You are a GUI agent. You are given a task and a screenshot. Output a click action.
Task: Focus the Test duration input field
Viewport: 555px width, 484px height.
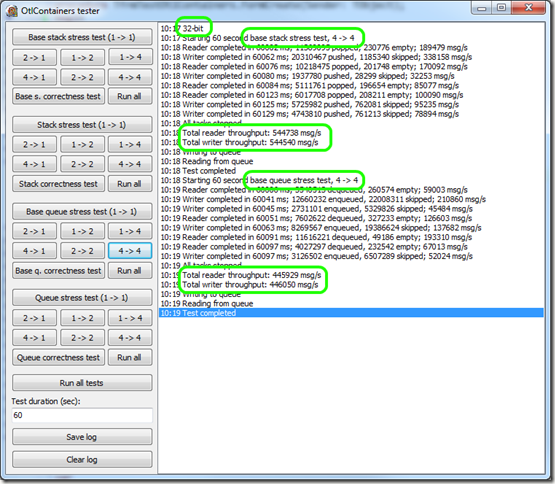(82, 415)
